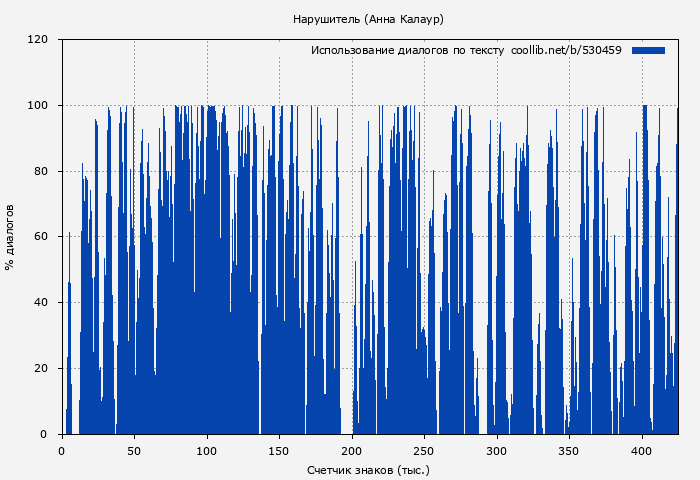
Task: Click the "% диалогов" vertical axis label
Action: (x=10, y=237)
